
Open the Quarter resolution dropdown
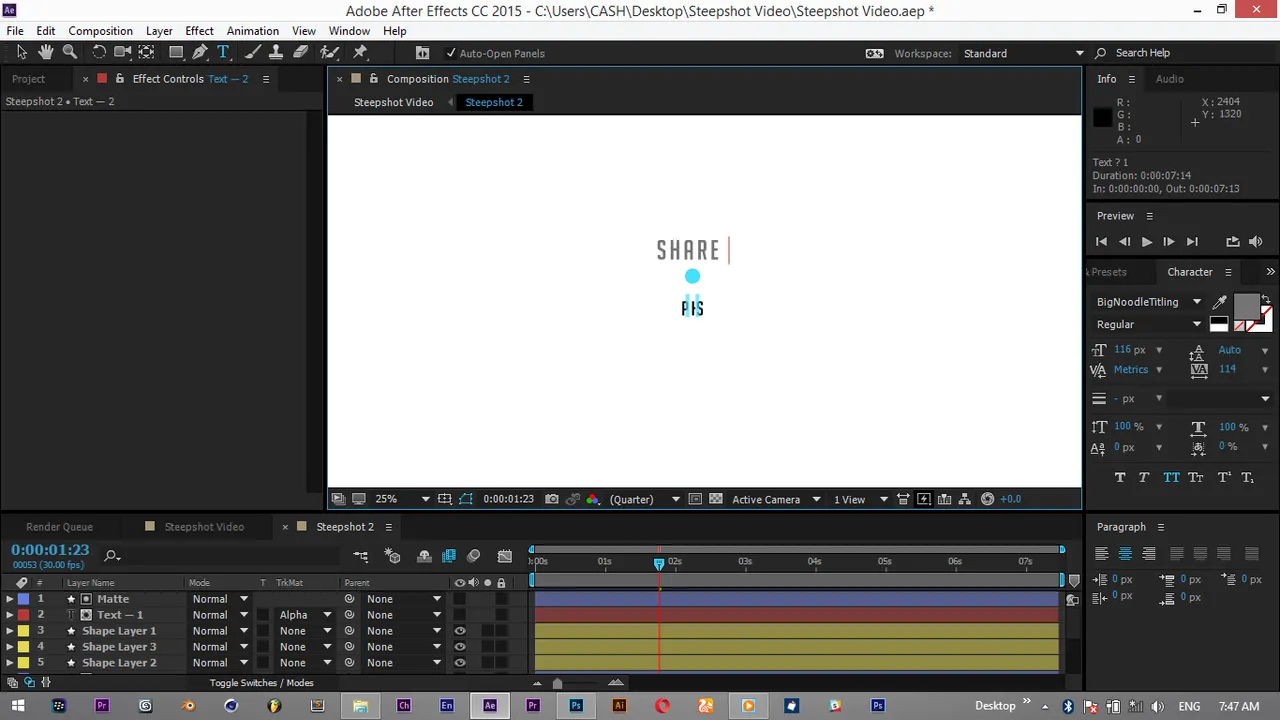(644, 499)
